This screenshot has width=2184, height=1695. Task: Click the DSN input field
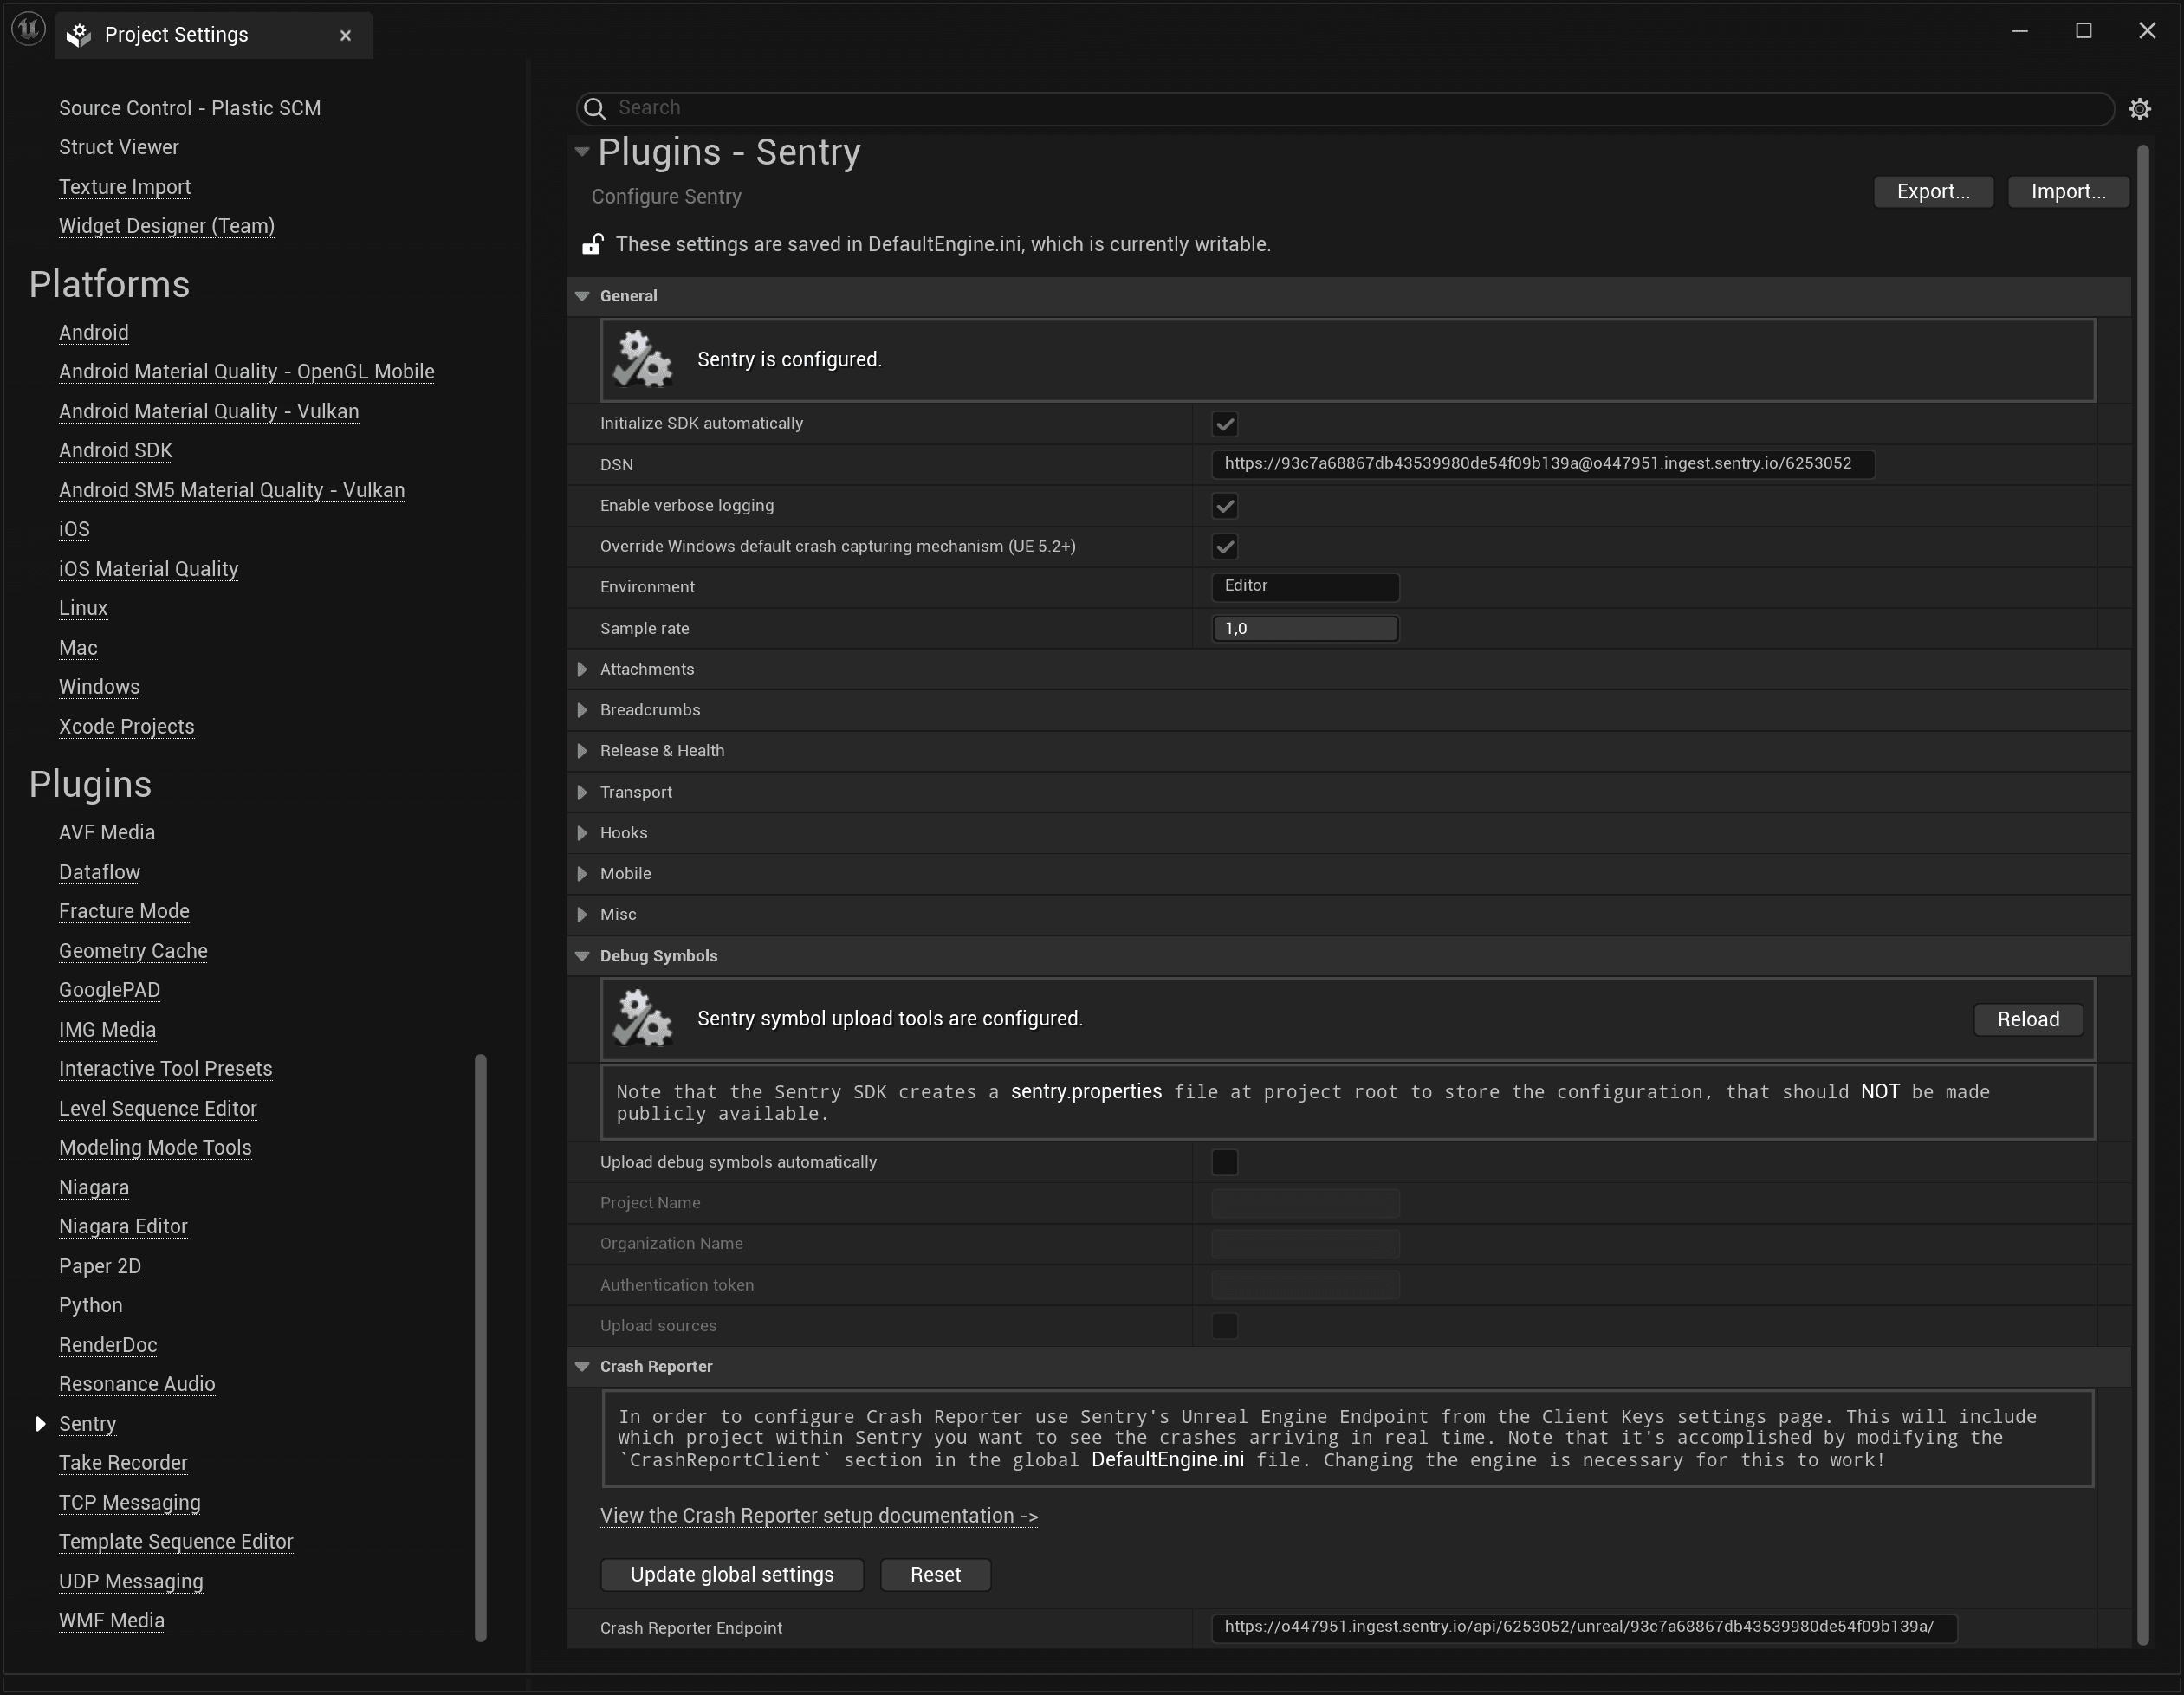pos(1539,463)
